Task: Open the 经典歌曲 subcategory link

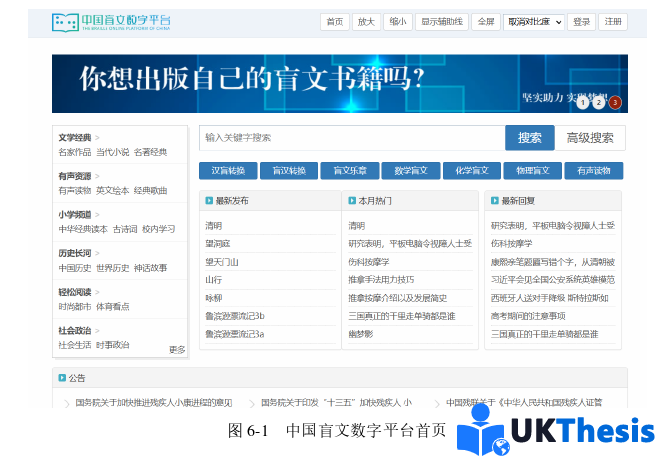Action: 150,191
